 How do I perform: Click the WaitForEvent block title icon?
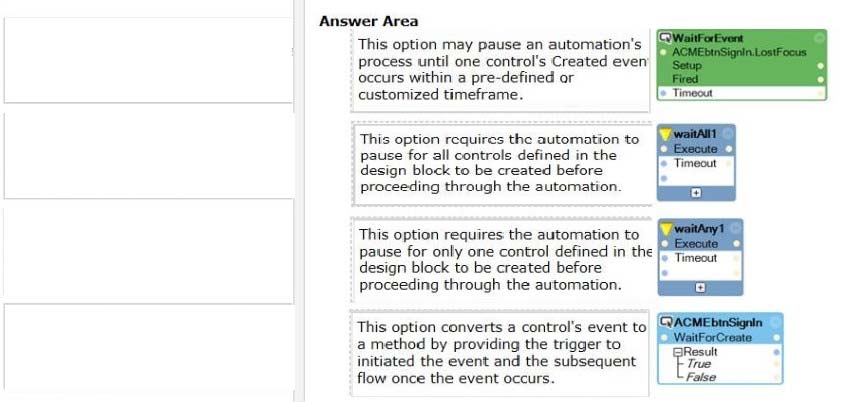tap(666, 38)
